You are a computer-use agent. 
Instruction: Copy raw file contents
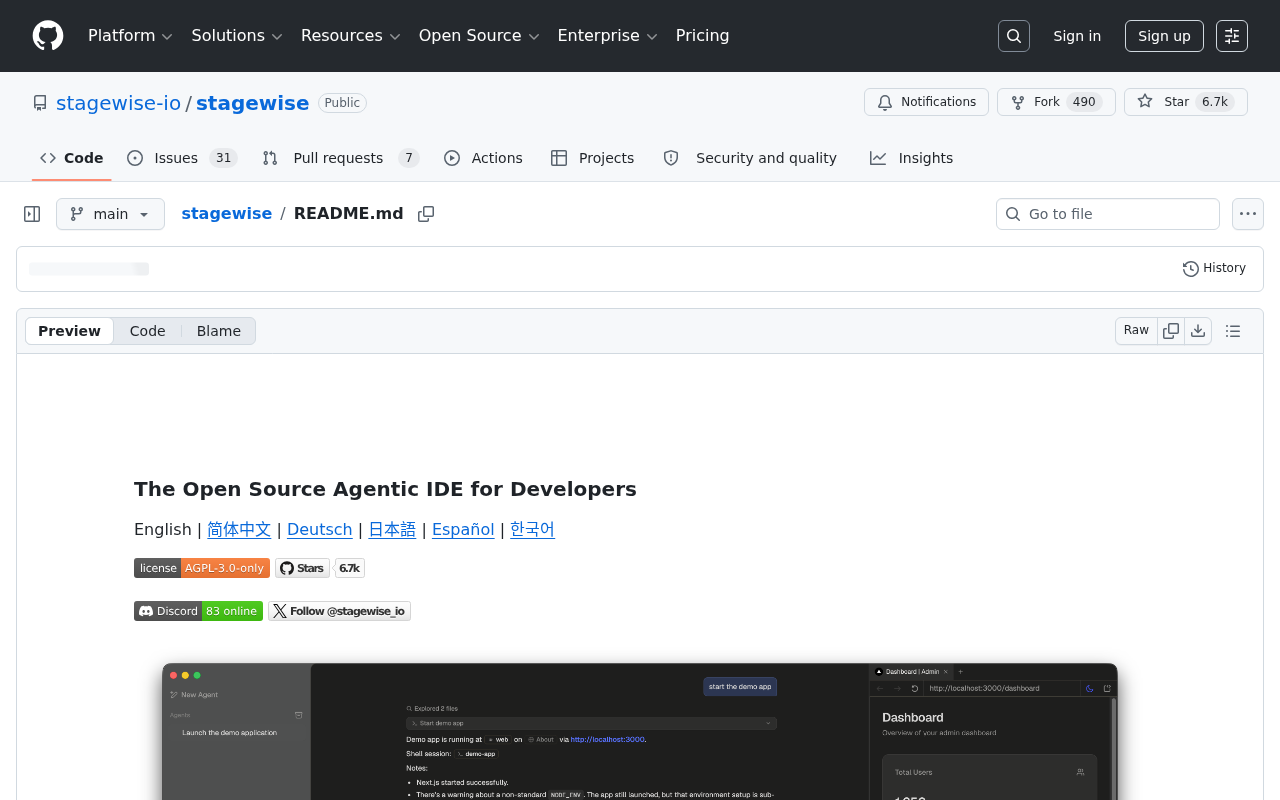click(x=1171, y=331)
